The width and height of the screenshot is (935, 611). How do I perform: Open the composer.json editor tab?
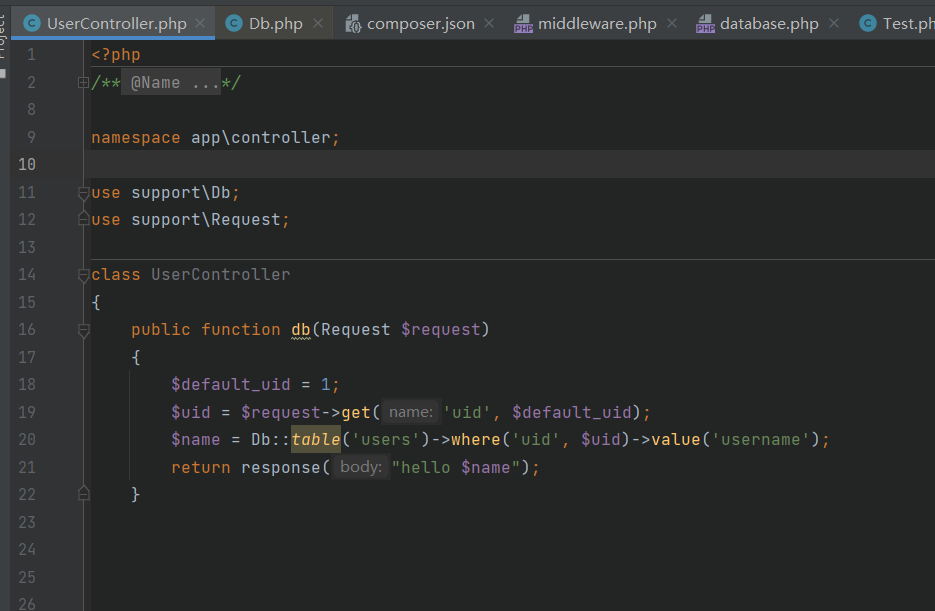tap(420, 24)
